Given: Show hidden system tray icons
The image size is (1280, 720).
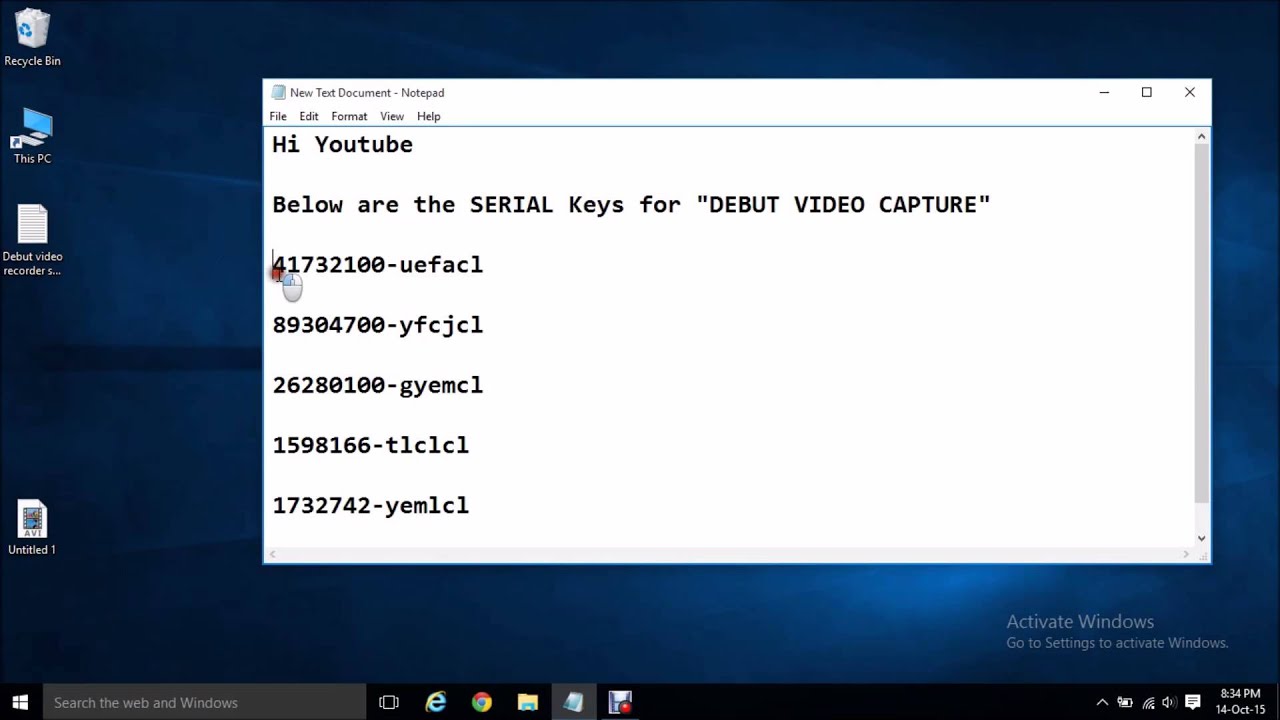Looking at the screenshot, I should [1102, 703].
